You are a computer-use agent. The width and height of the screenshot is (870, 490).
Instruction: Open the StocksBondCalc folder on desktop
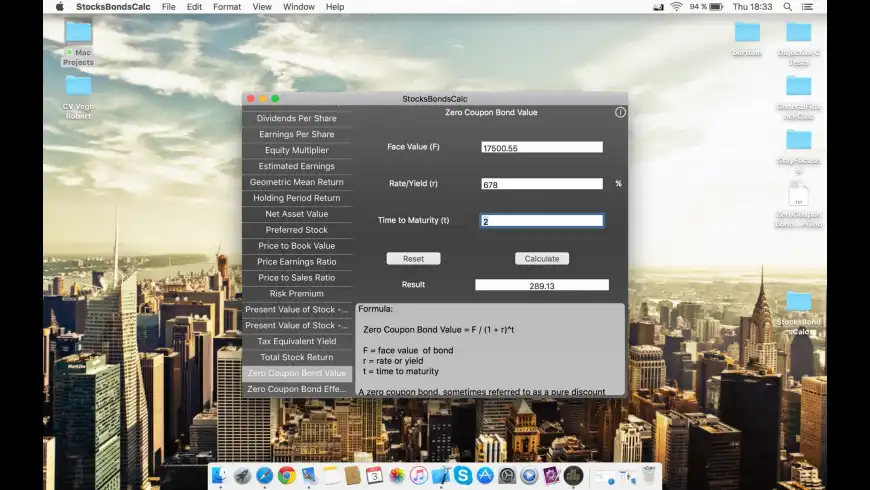click(798, 302)
